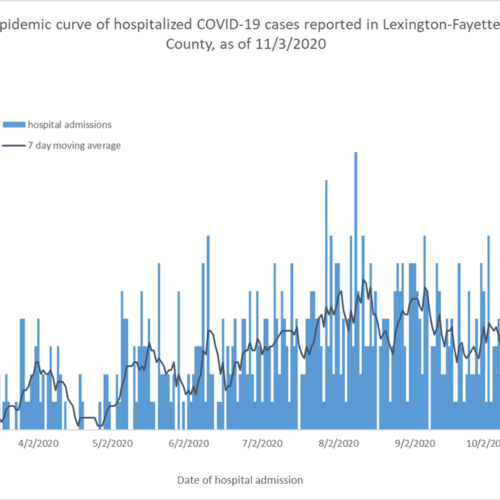Image resolution: width=500 pixels, height=500 pixels.
Task: Click the 5/2/2020 axis date label
Action: coord(112,444)
